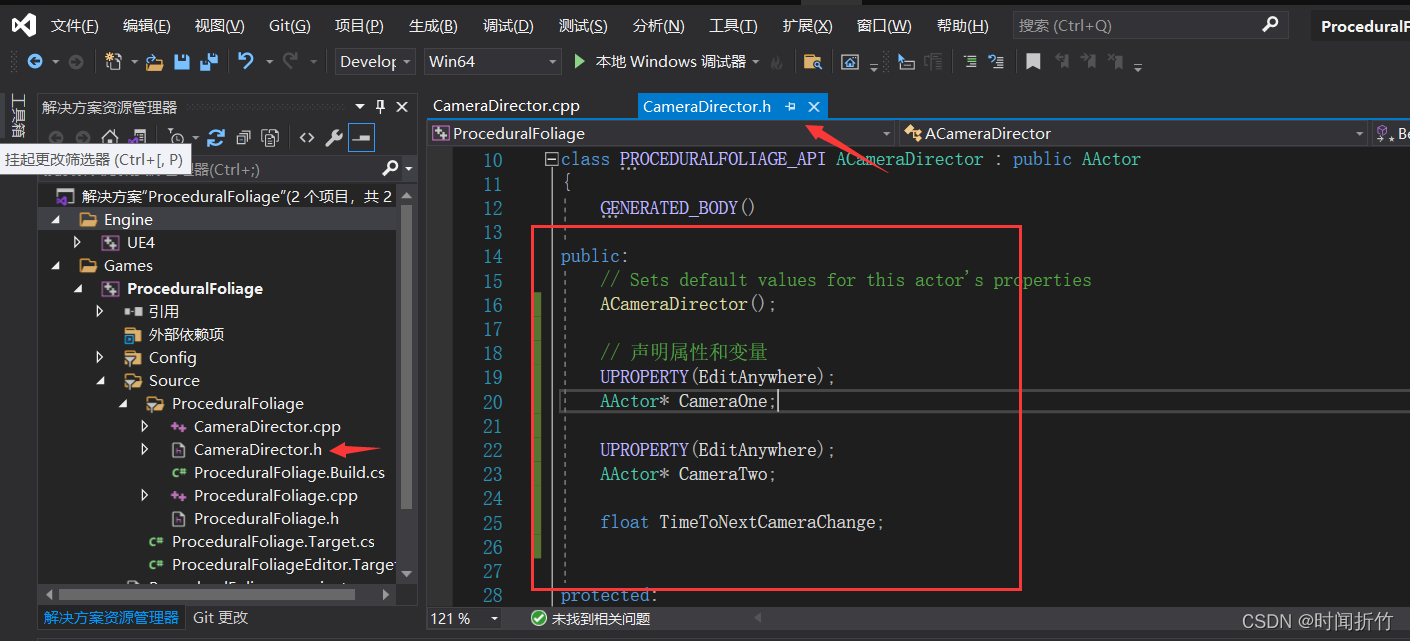Click the select-element pointer toolbar icon
Image resolution: width=1410 pixels, height=641 pixels.
point(906,62)
